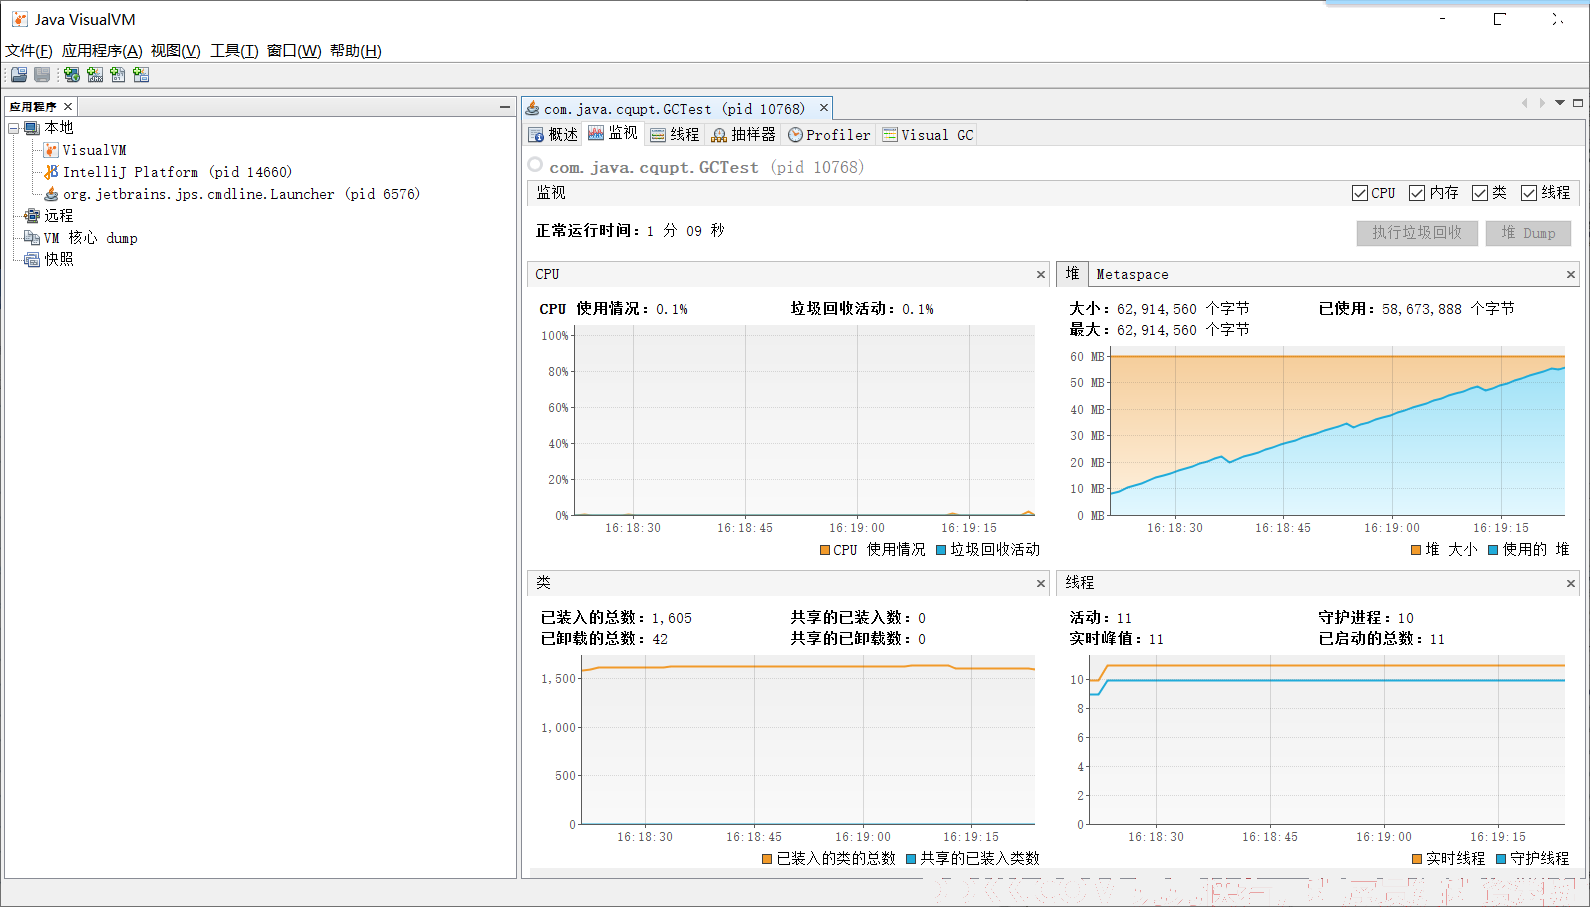Switch to the 概述 overview tab
Viewport: 1590px width, 907px height.
click(x=553, y=135)
